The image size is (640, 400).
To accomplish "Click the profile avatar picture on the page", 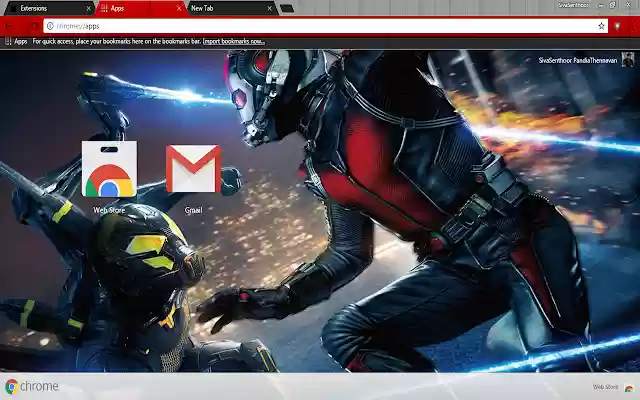I will tap(628, 60).
